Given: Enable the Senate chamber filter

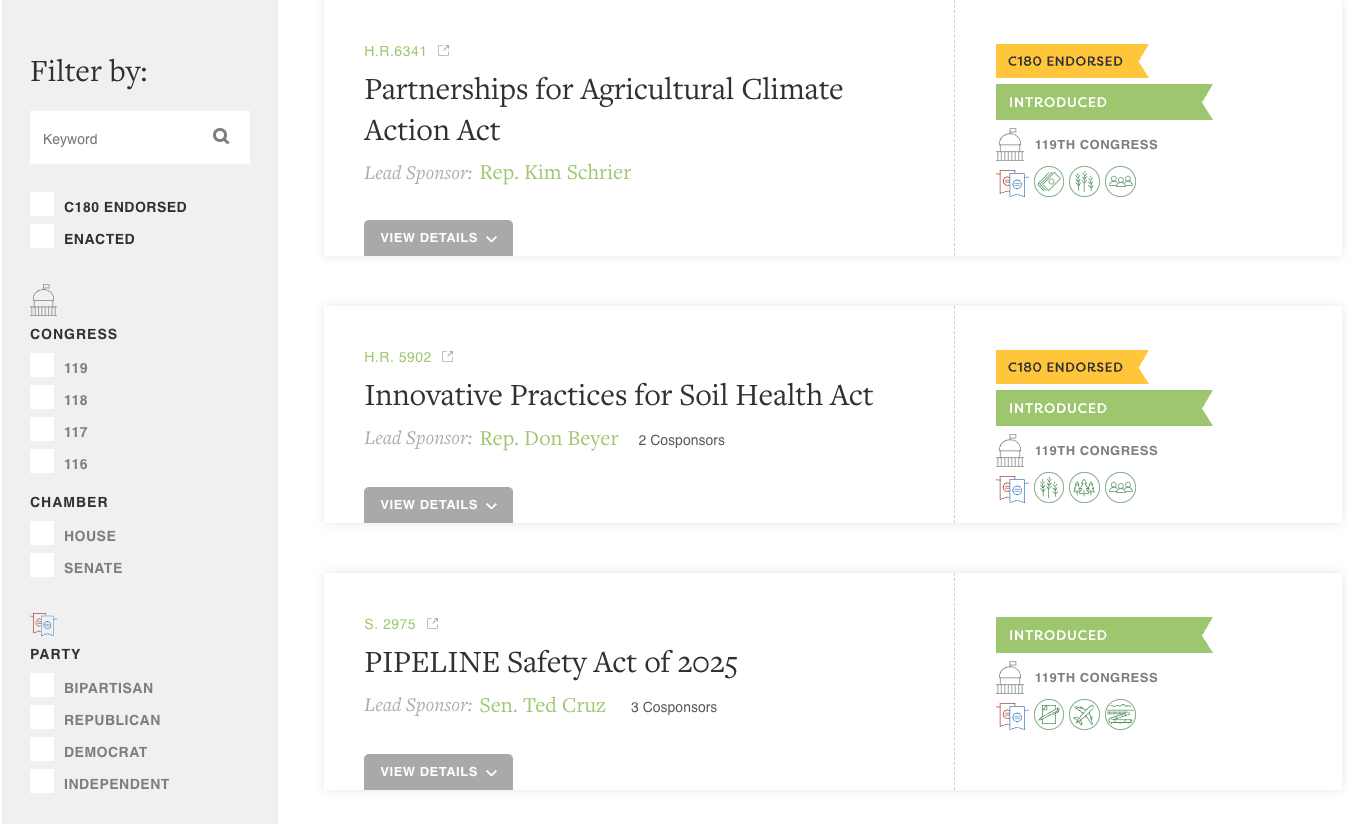Looking at the screenshot, I should tap(42, 566).
